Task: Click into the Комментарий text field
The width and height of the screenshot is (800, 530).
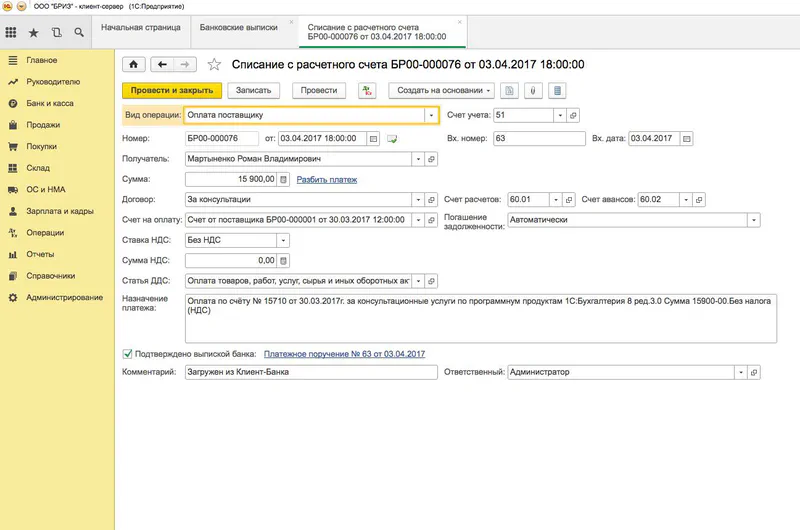Action: pos(311,372)
